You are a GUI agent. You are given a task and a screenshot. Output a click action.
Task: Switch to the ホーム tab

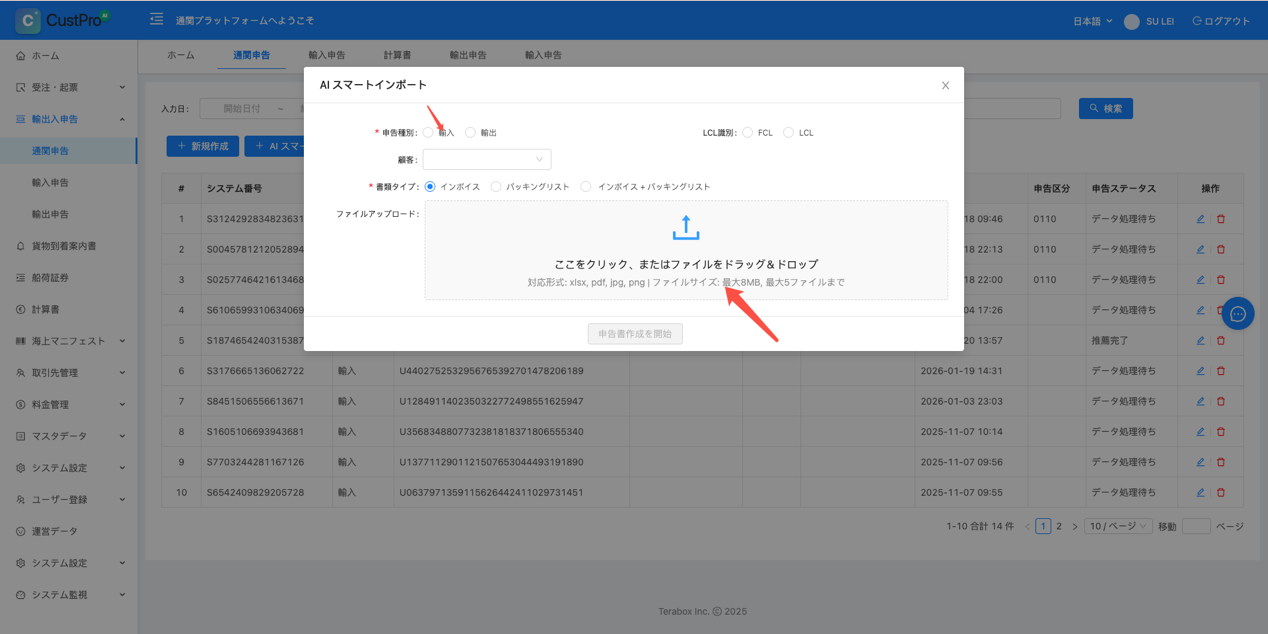coord(181,55)
